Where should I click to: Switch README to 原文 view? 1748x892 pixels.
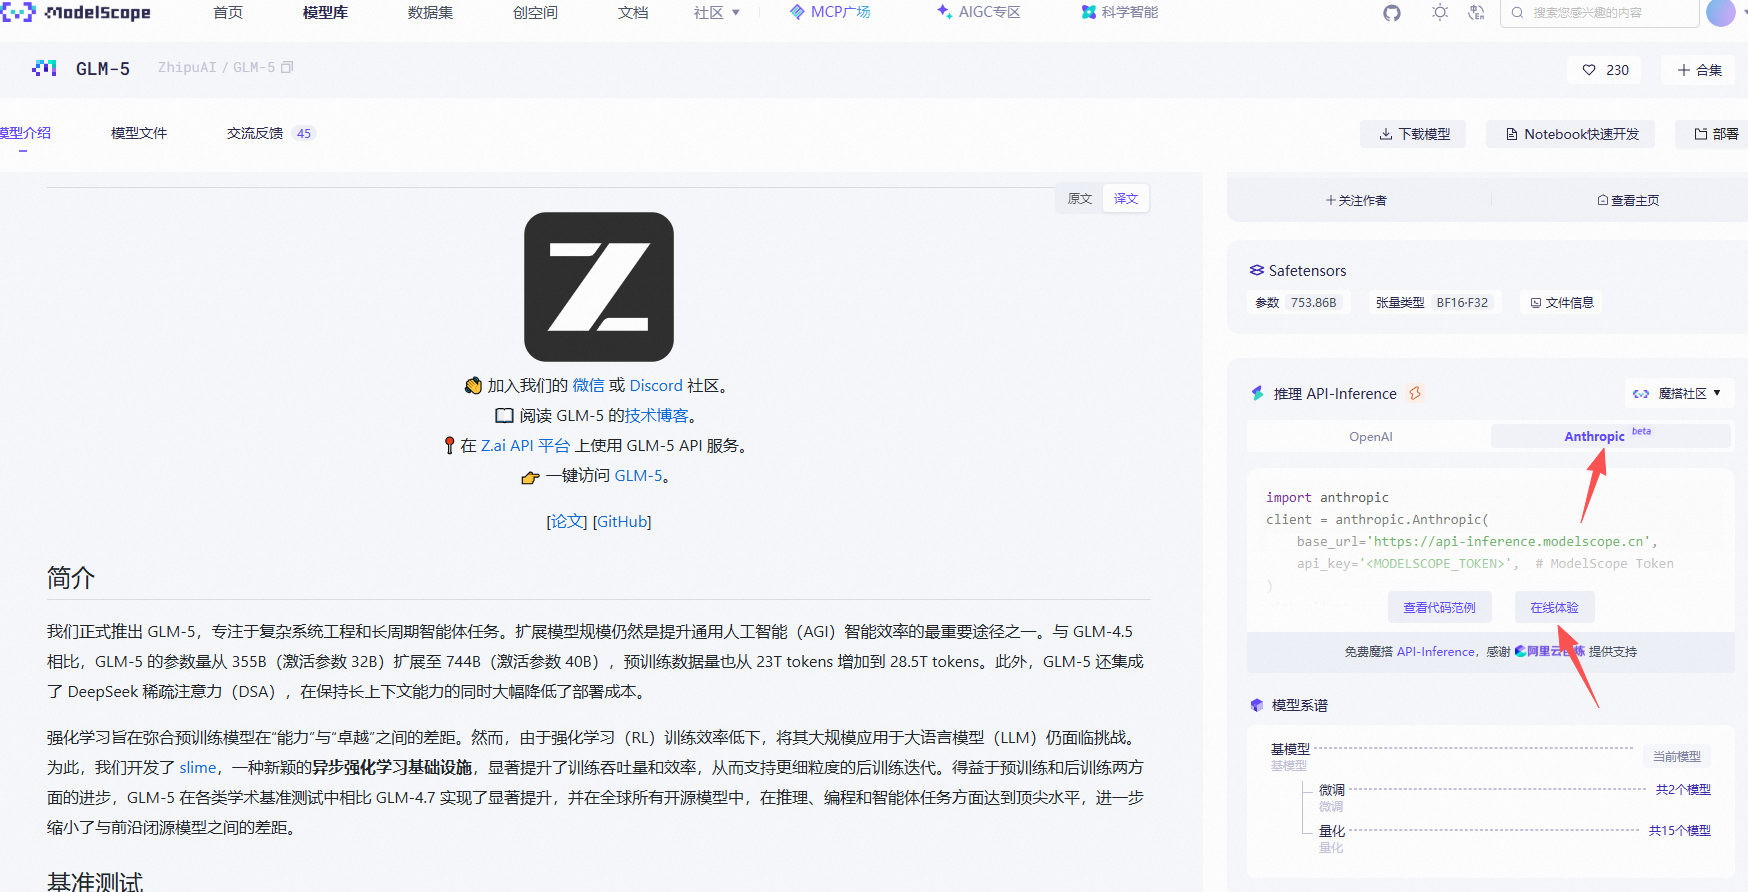(x=1080, y=198)
